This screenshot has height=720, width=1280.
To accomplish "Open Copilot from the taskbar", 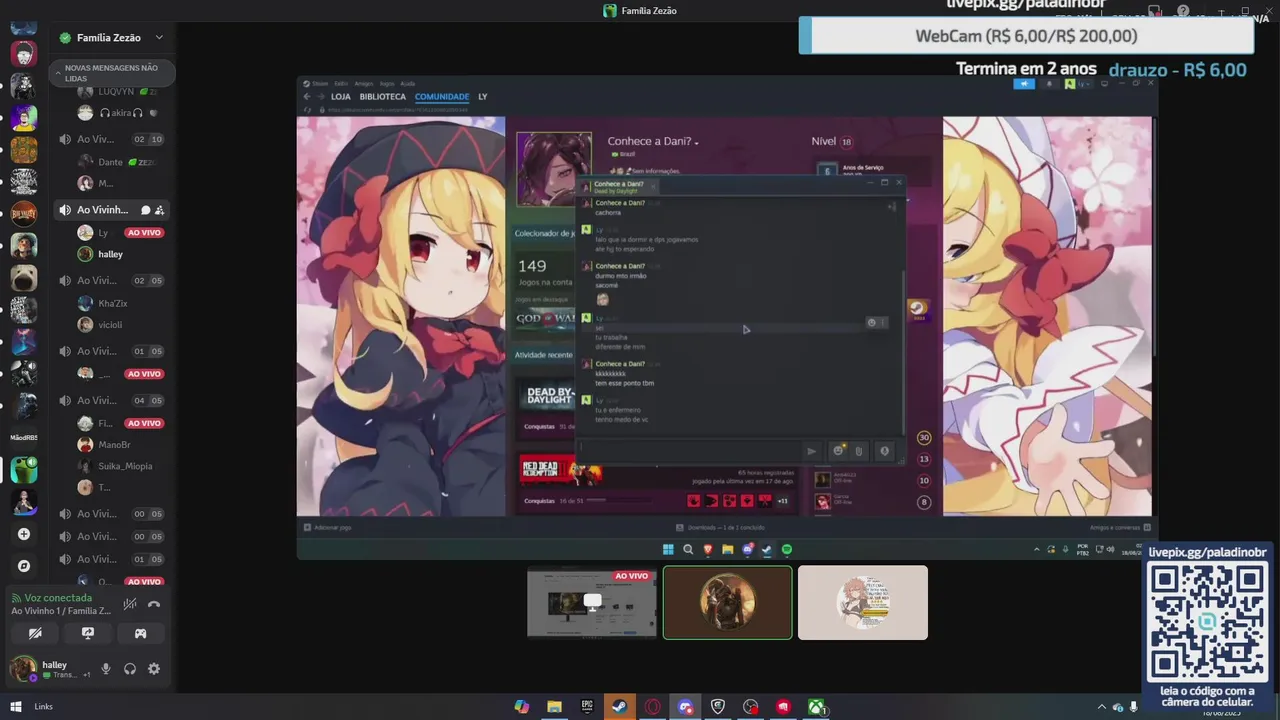I will [x=522, y=707].
